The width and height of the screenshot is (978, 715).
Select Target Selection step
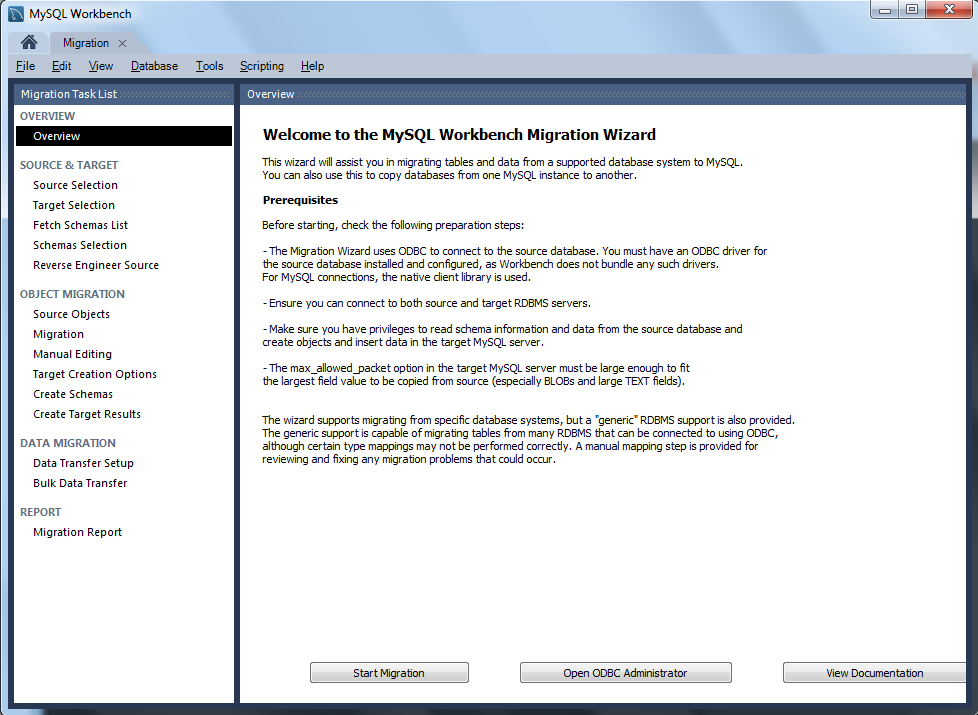pyautogui.click(x=74, y=205)
